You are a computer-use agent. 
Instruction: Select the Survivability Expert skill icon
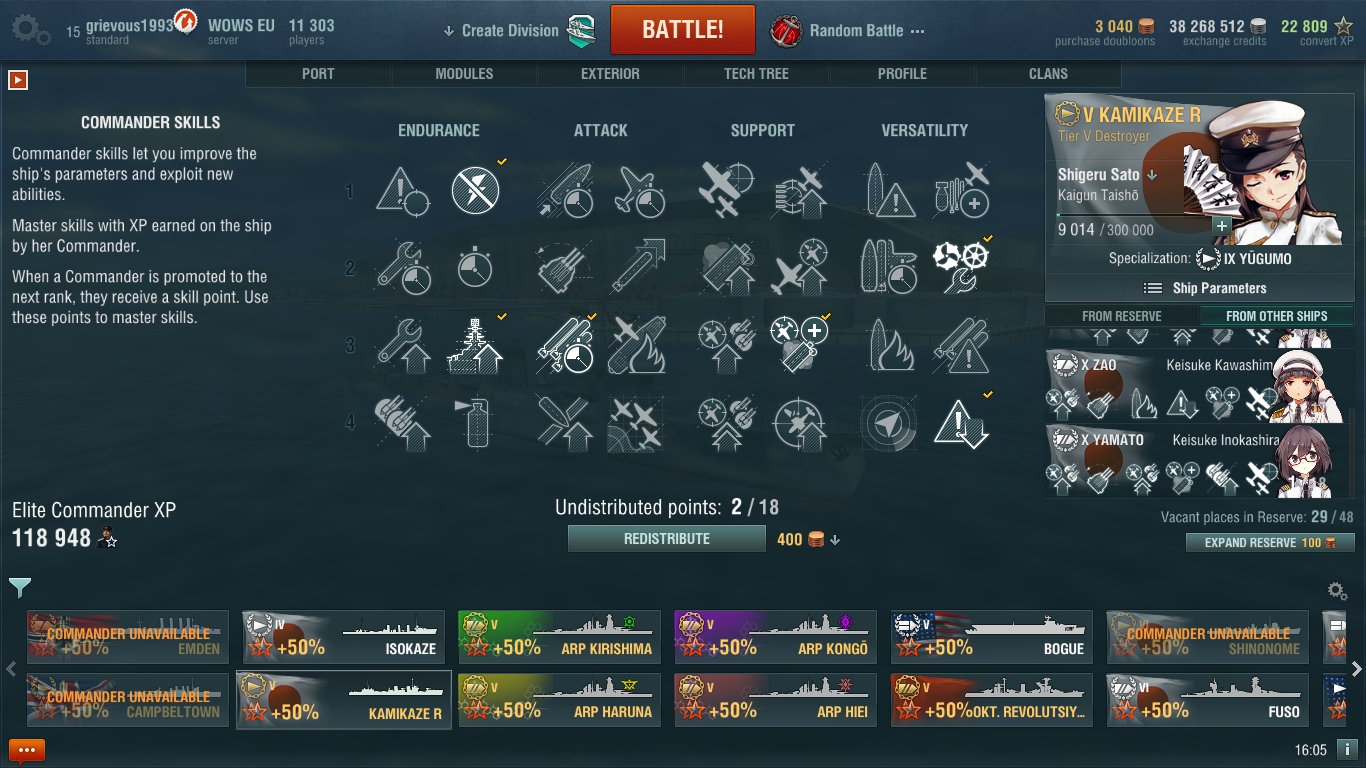476,345
